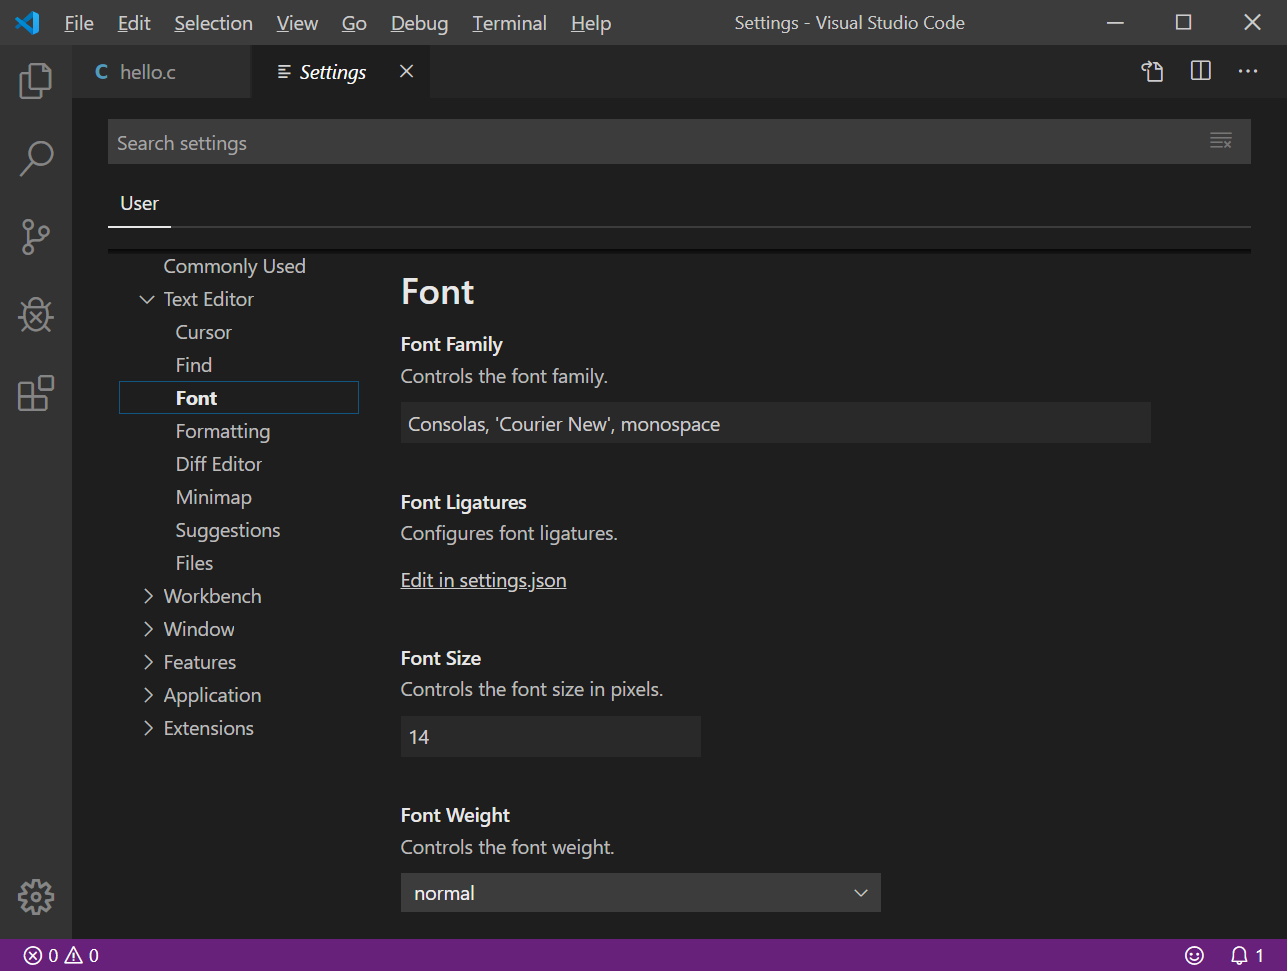Click the Font Ligatures setting title
The height and width of the screenshot is (971, 1287).
click(x=464, y=502)
